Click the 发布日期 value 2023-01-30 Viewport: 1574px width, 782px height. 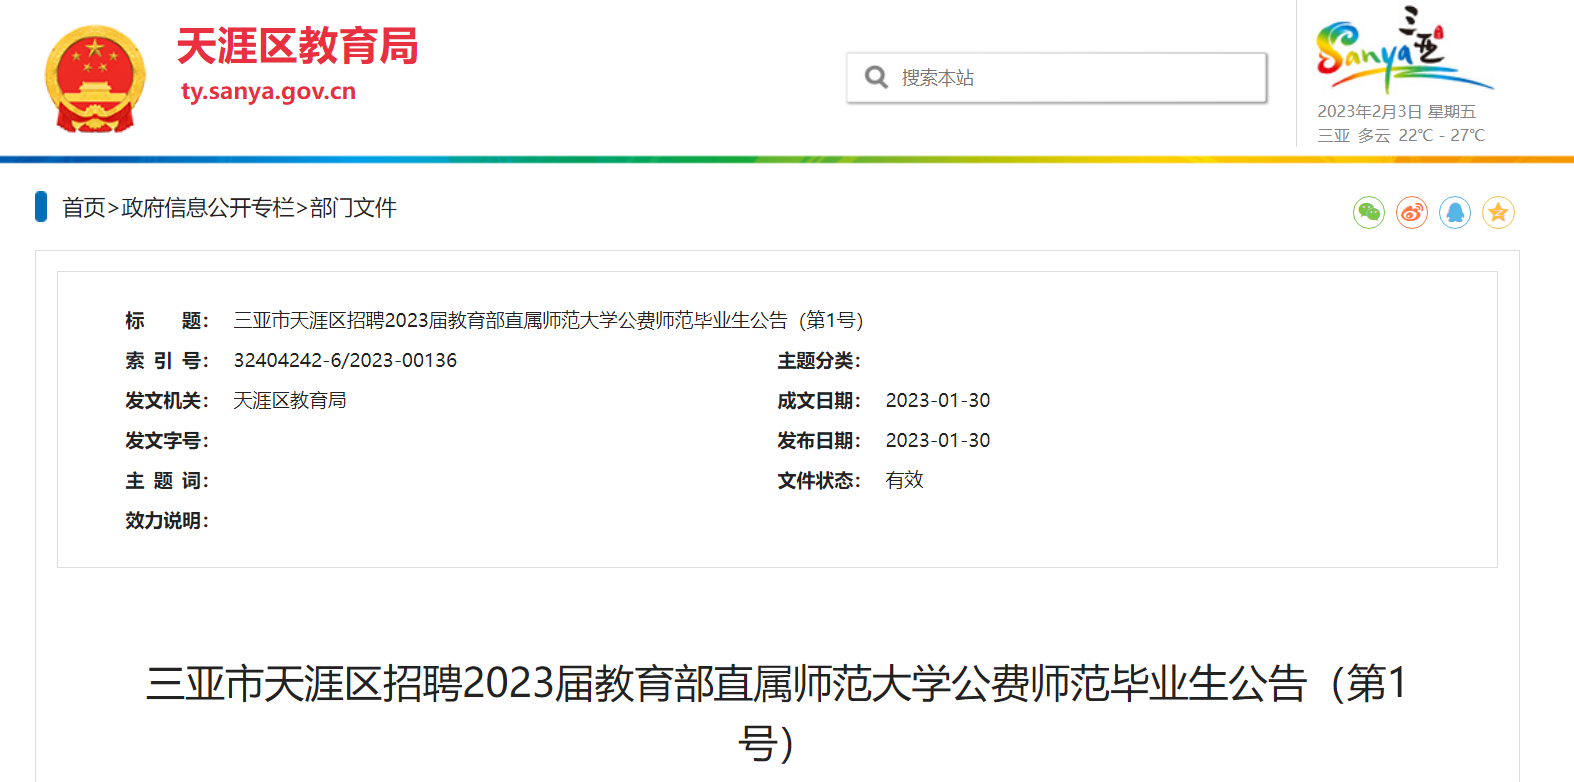point(938,440)
